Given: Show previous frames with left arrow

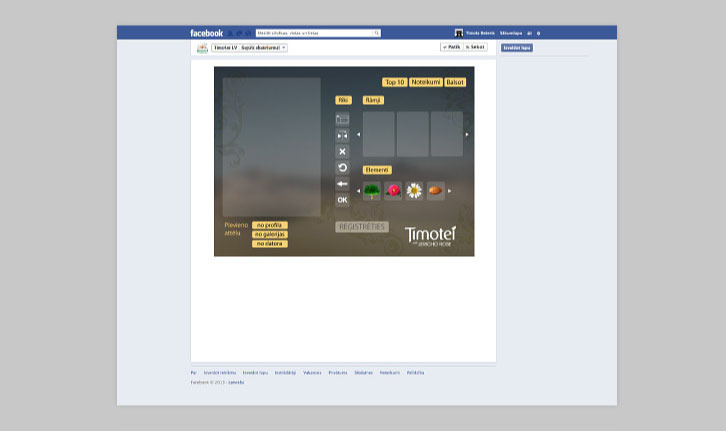Looking at the screenshot, I should (358, 134).
